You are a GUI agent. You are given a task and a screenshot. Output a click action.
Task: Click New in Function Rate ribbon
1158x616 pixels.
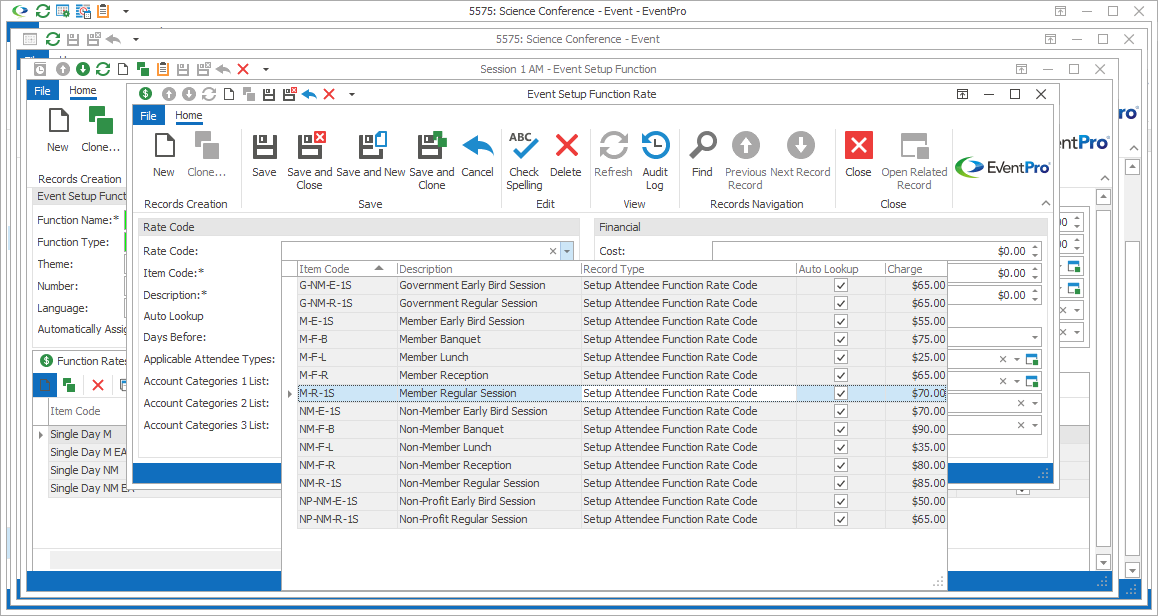tap(164, 156)
